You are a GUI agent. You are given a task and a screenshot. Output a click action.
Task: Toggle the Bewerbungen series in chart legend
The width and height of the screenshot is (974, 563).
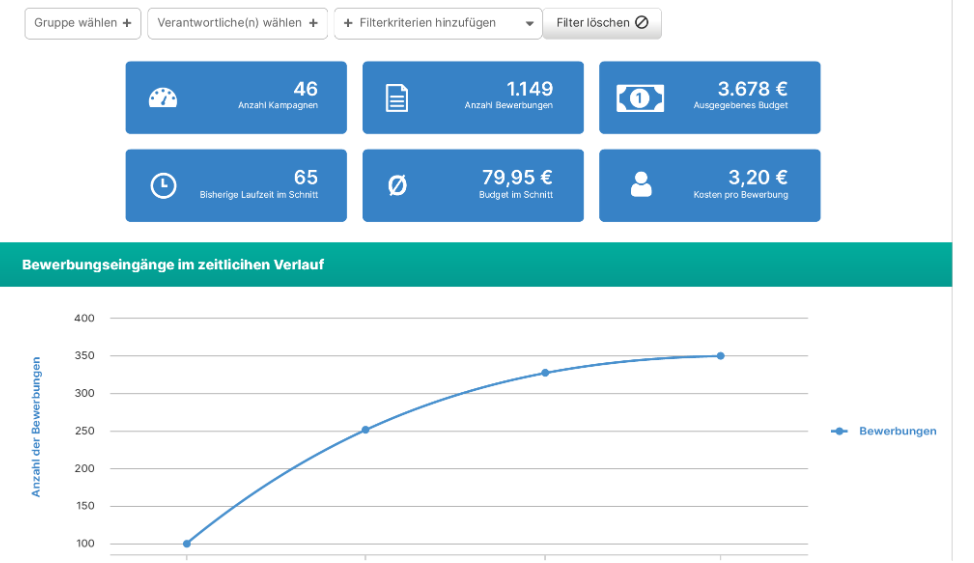pos(885,431)
